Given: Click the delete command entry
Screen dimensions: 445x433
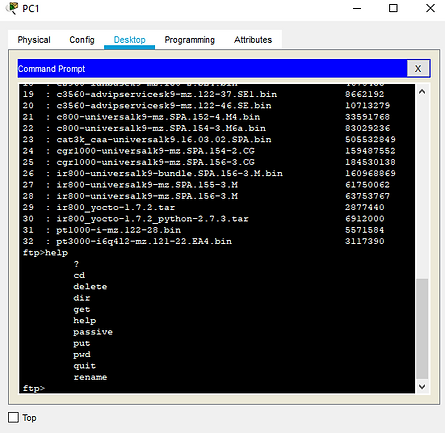Looking at the screenshot, I should tap(90, 287).
